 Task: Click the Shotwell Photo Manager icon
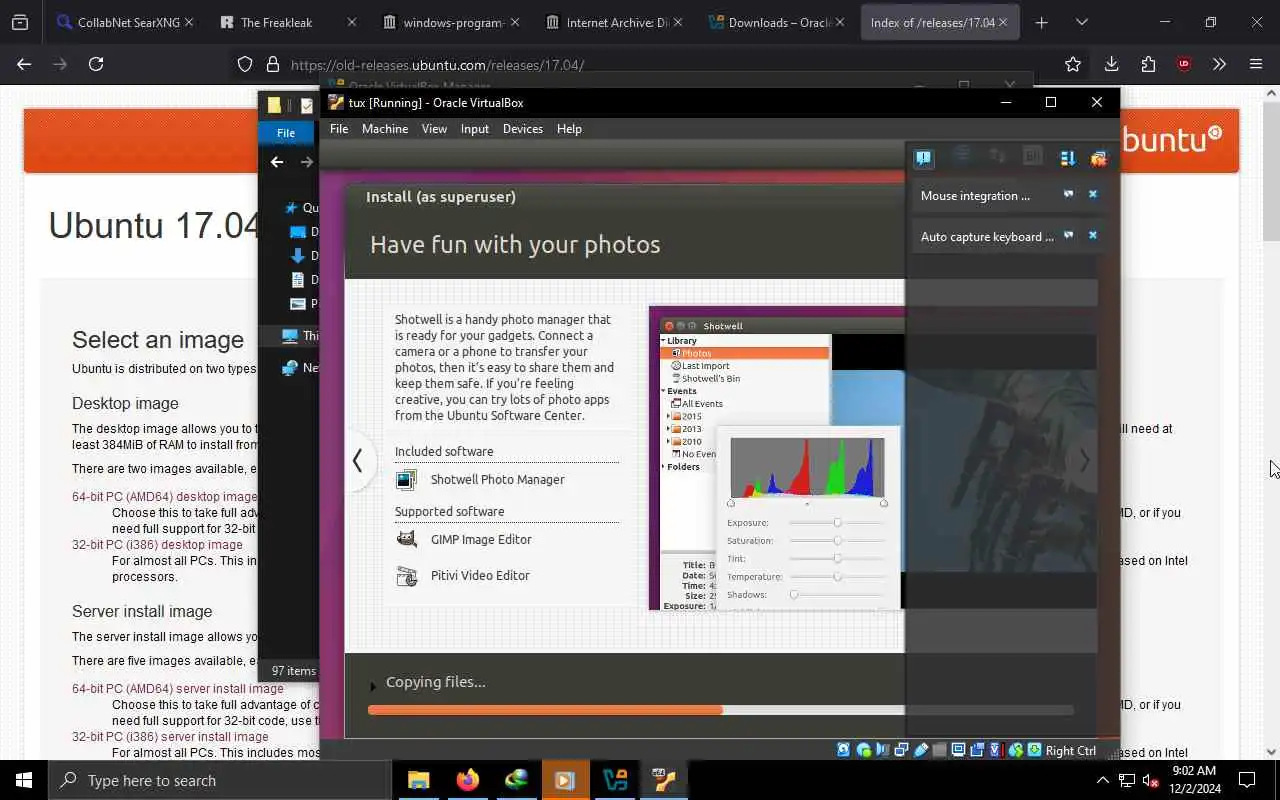406,480
